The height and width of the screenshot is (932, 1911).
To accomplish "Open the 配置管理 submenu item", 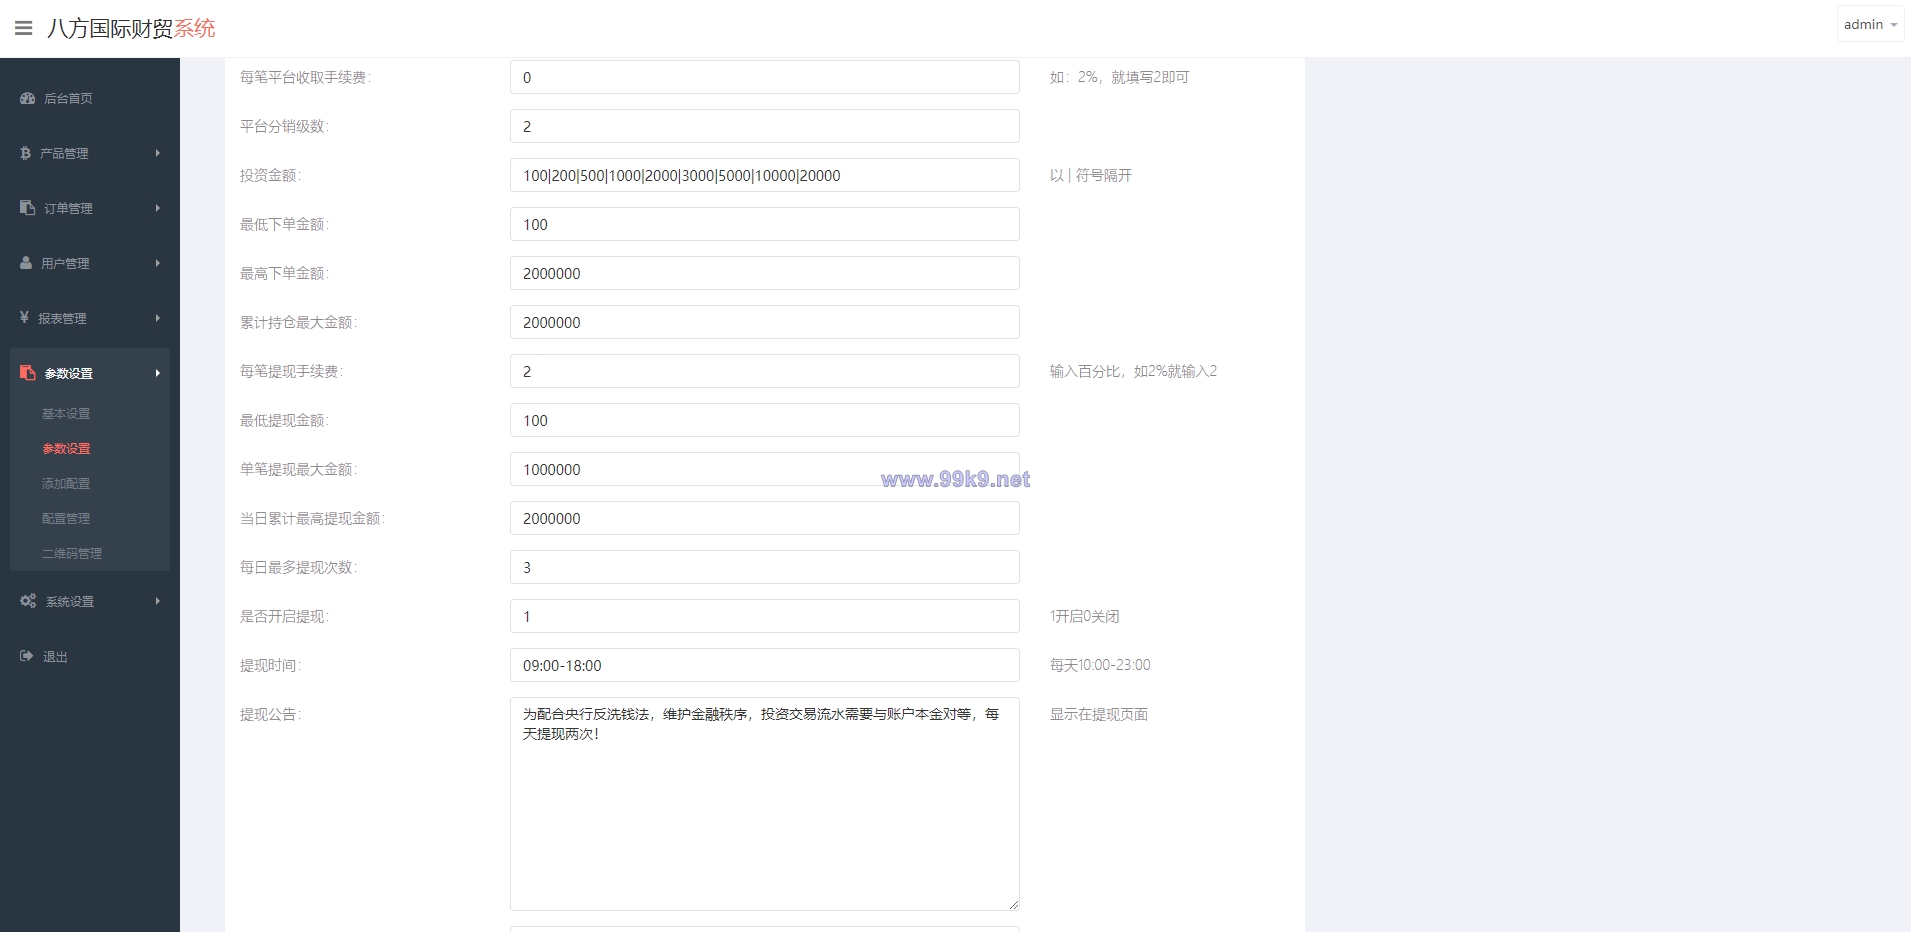I will click(x=66, y=518).
